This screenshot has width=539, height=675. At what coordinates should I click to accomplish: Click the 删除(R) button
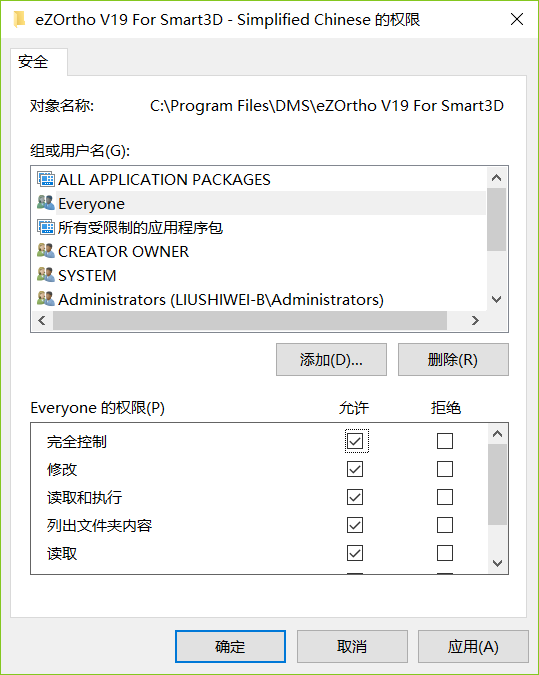tap(453, 359)
